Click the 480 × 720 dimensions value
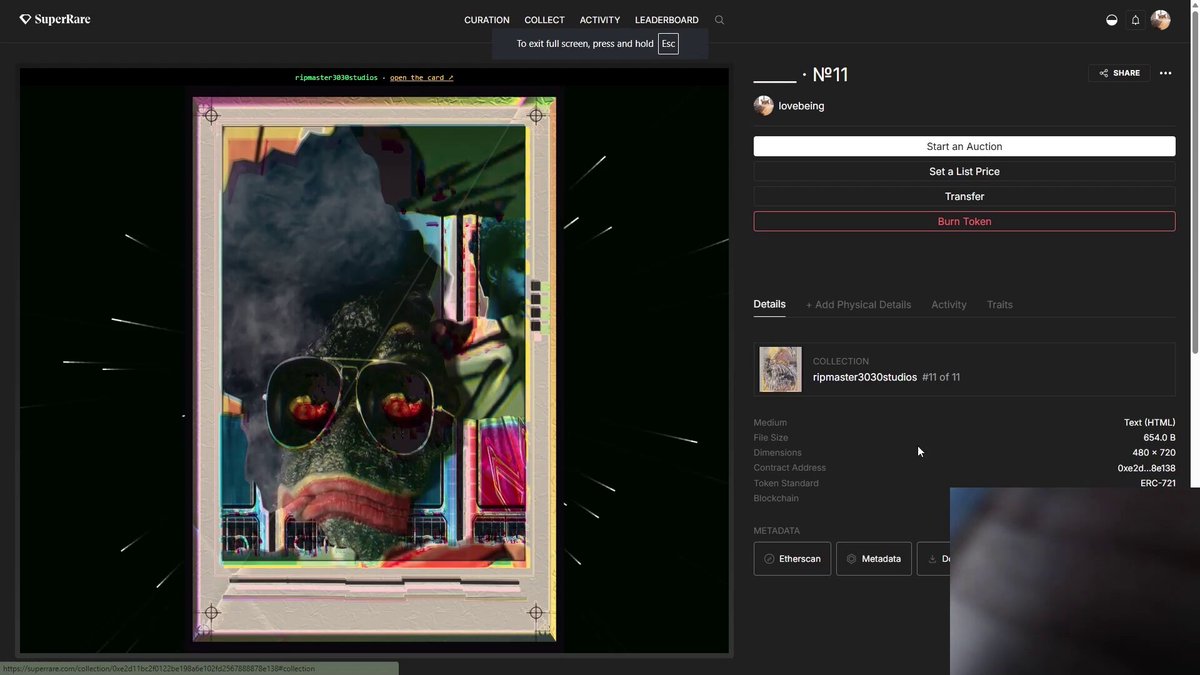 pos(1154,453)
